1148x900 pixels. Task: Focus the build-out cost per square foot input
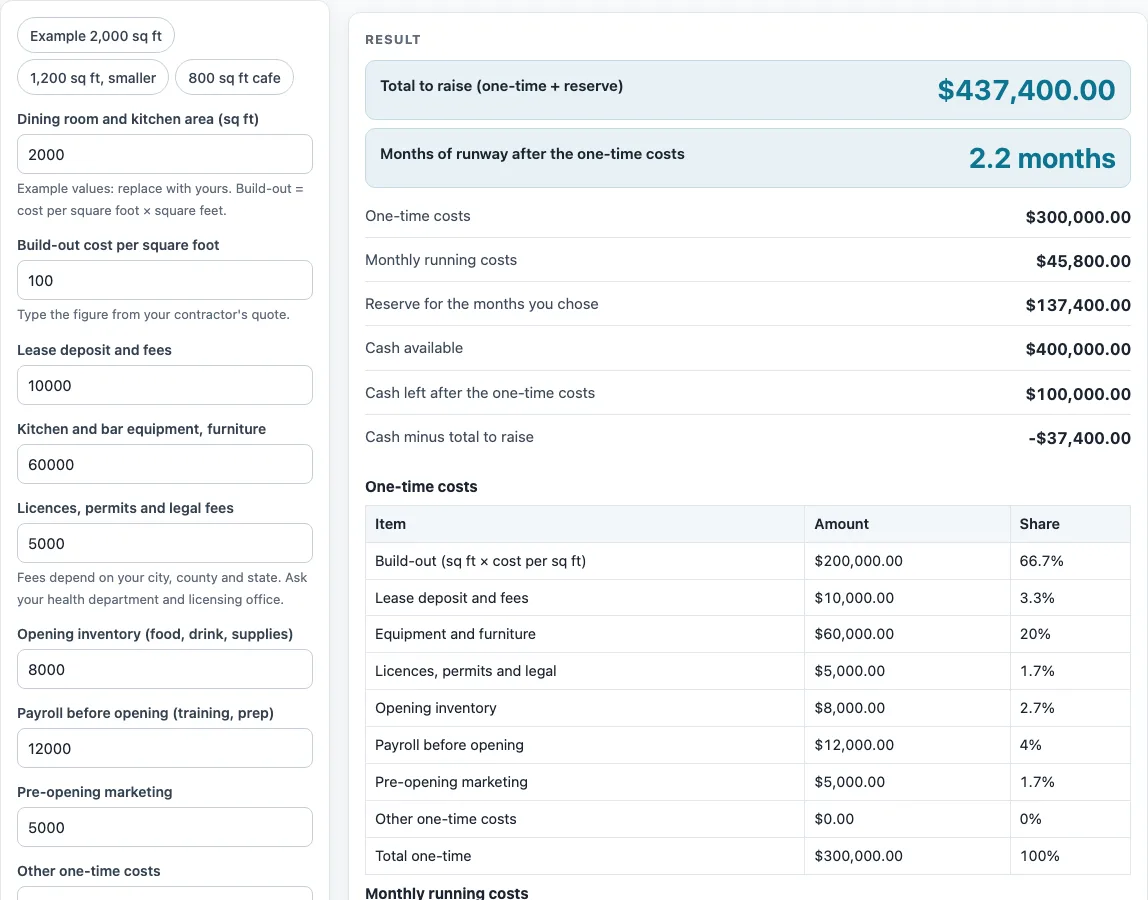click(165, 280)
